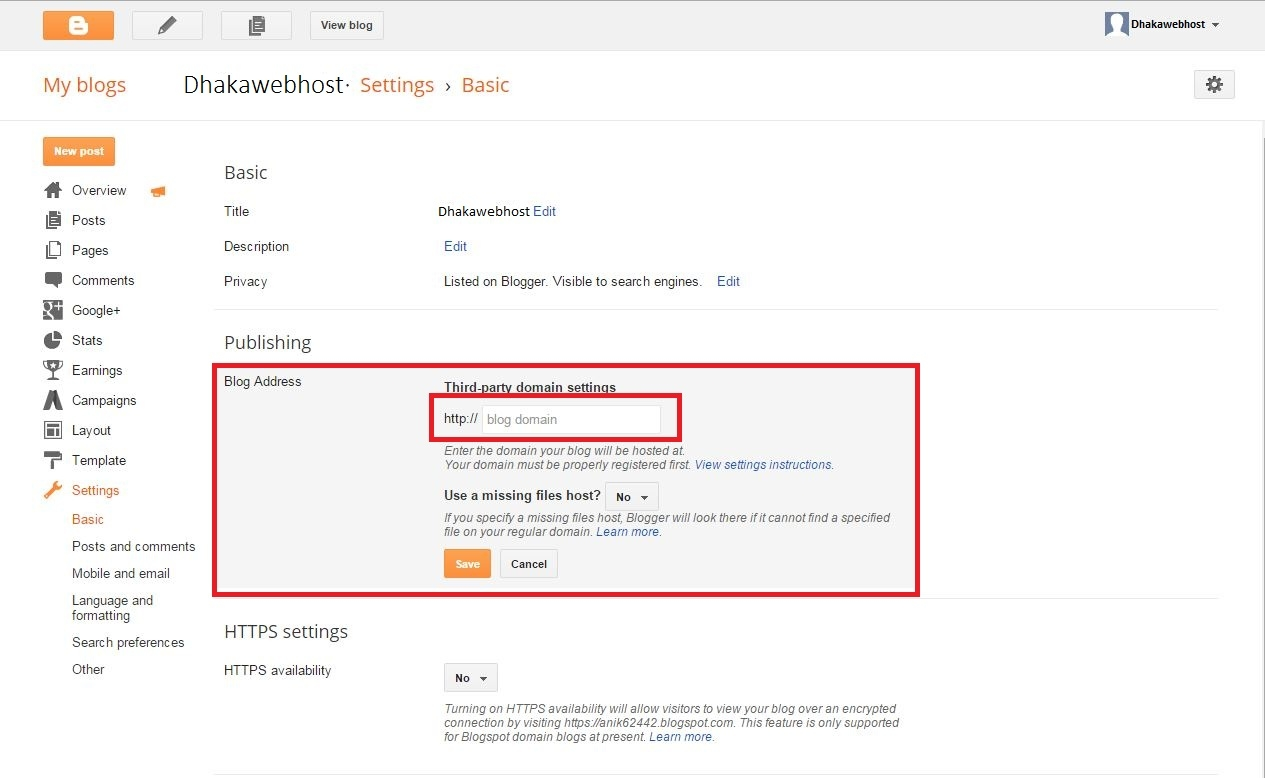This screenshot has width=1265, height=778.
Task: Select Layout in the sidebar
Action: click(x=91, y=430)
